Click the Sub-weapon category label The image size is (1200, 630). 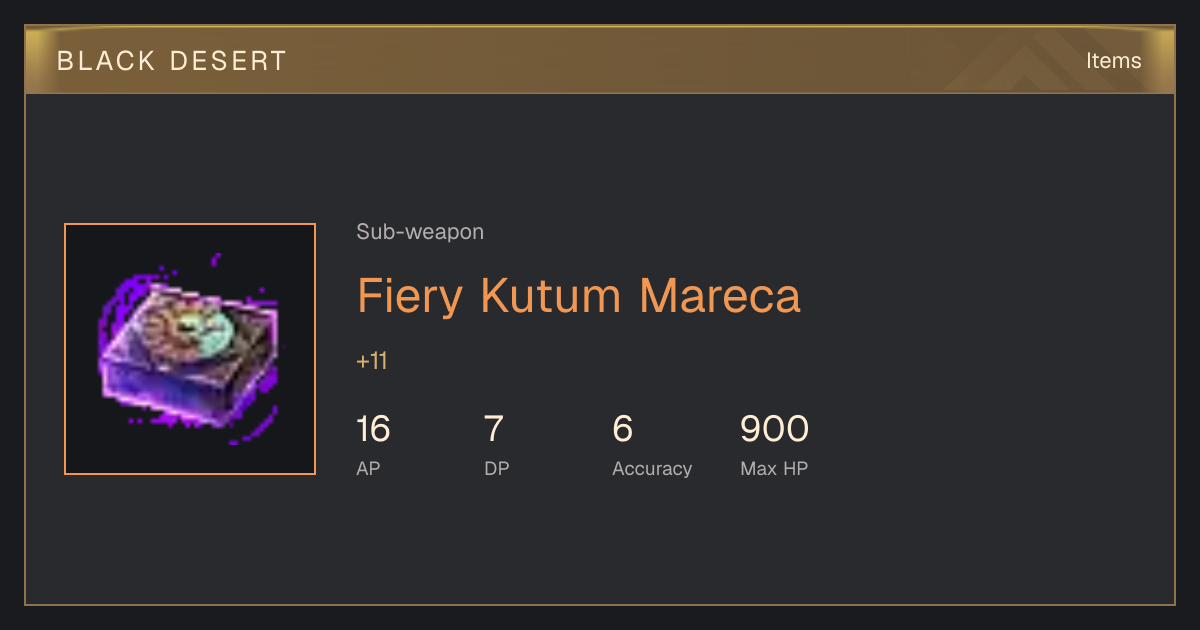pyautogui.click(x=420, y=232)
